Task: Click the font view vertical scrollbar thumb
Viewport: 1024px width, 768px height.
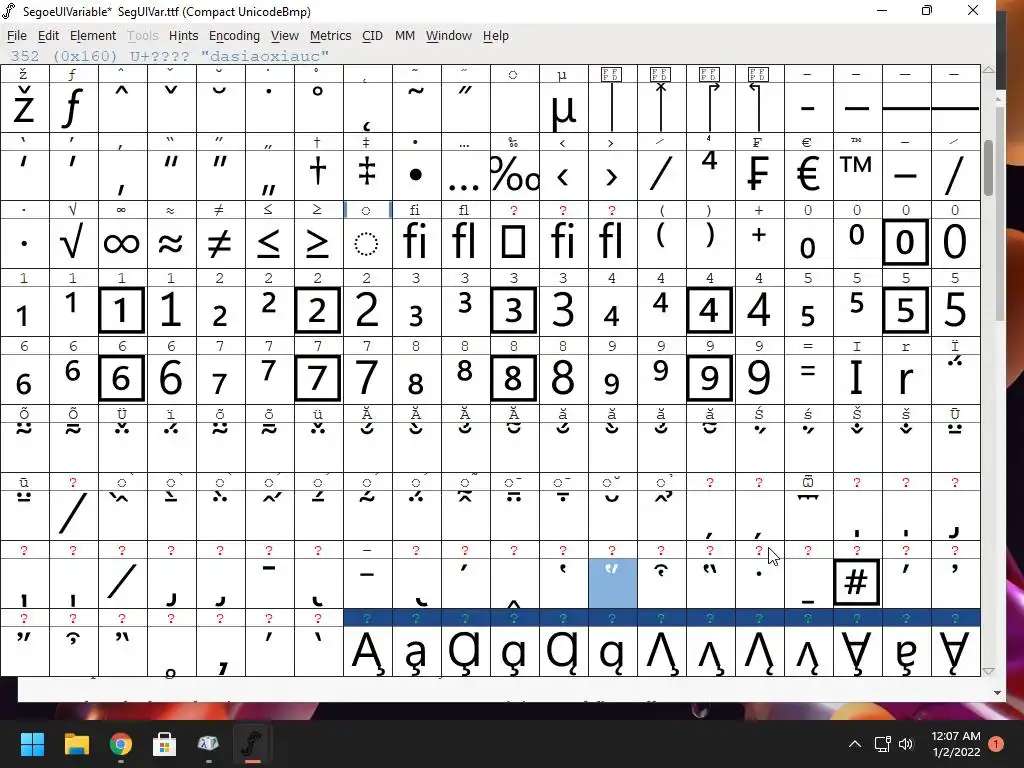Action: [989, 168]
